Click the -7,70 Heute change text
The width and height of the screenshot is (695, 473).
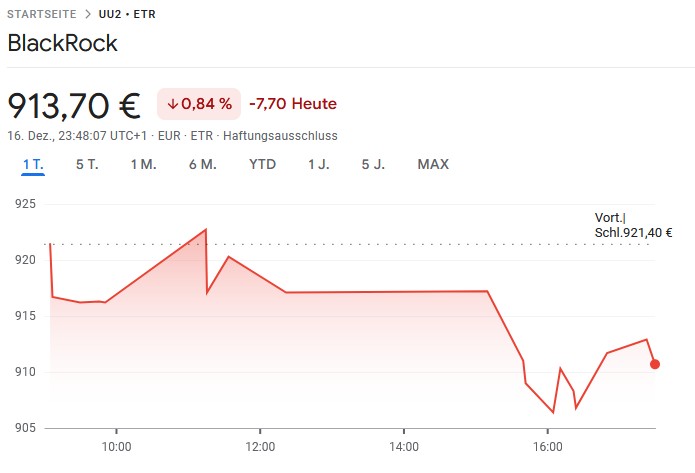point(293,104)
